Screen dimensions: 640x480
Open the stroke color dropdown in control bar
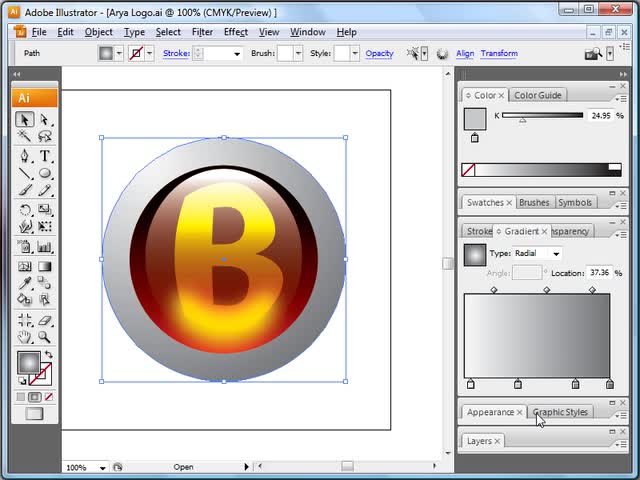(x=149, y=53)
